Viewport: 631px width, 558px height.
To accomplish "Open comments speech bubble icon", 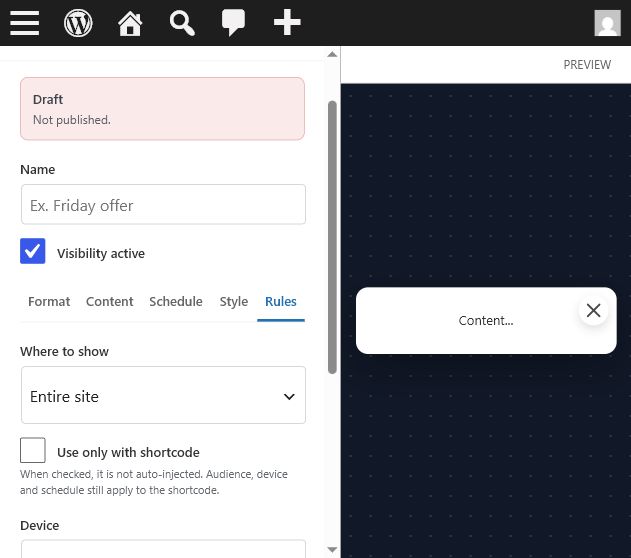I will pyautogui.click(x=233, y=23).
